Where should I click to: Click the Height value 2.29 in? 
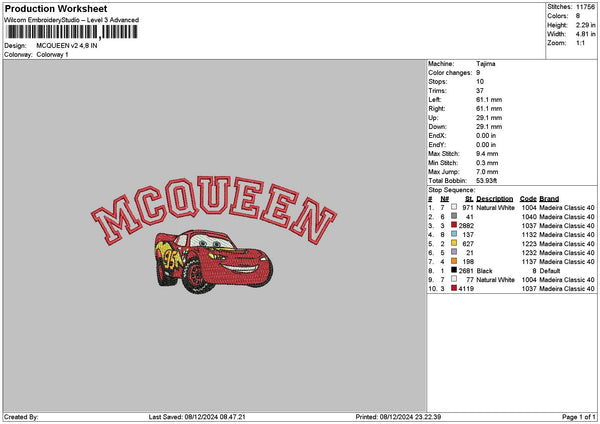[585, 25]
